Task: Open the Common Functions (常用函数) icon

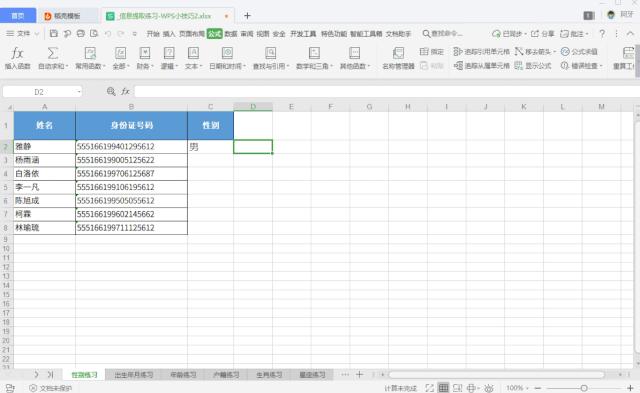Action: tap(90, 53)
